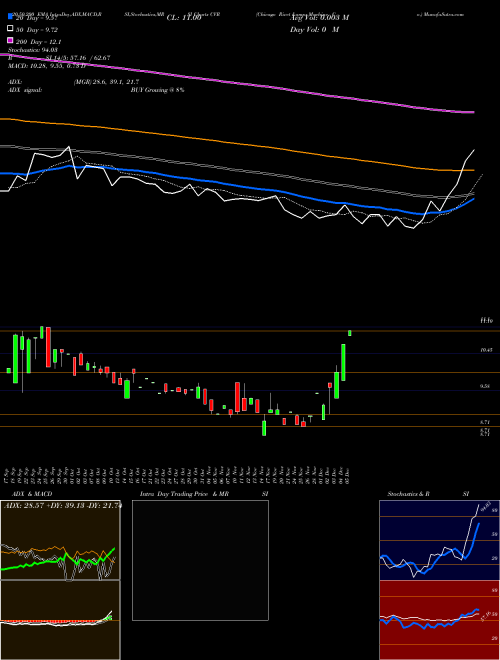Click the lowest green candlestick in mid-November

264,428
